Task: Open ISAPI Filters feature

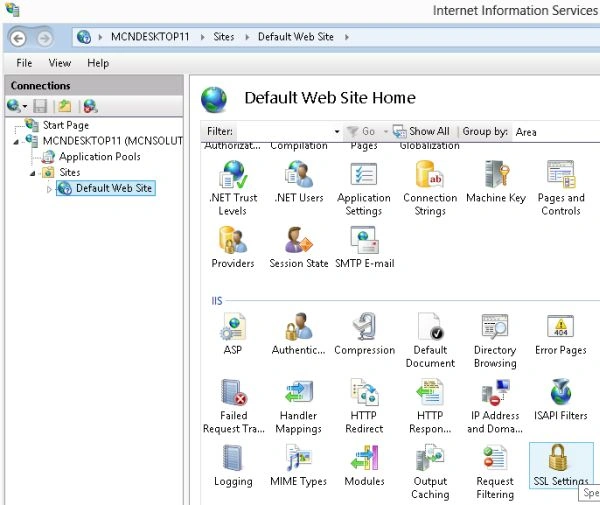Action: (561, 400)
